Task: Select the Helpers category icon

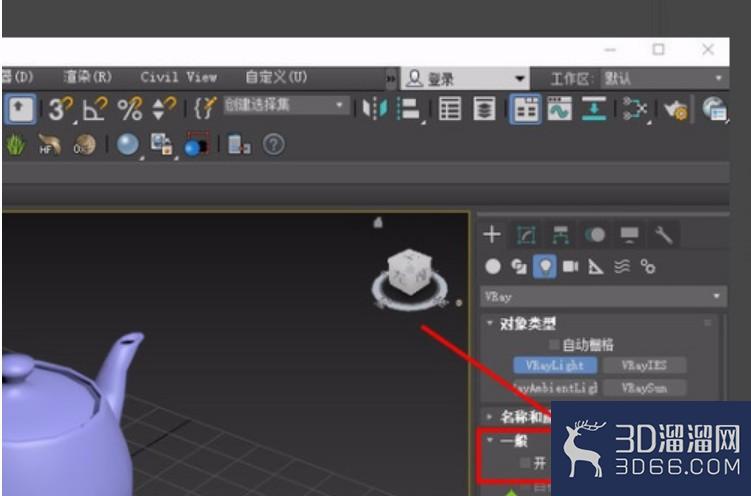Action: click(x=596, y=267)
